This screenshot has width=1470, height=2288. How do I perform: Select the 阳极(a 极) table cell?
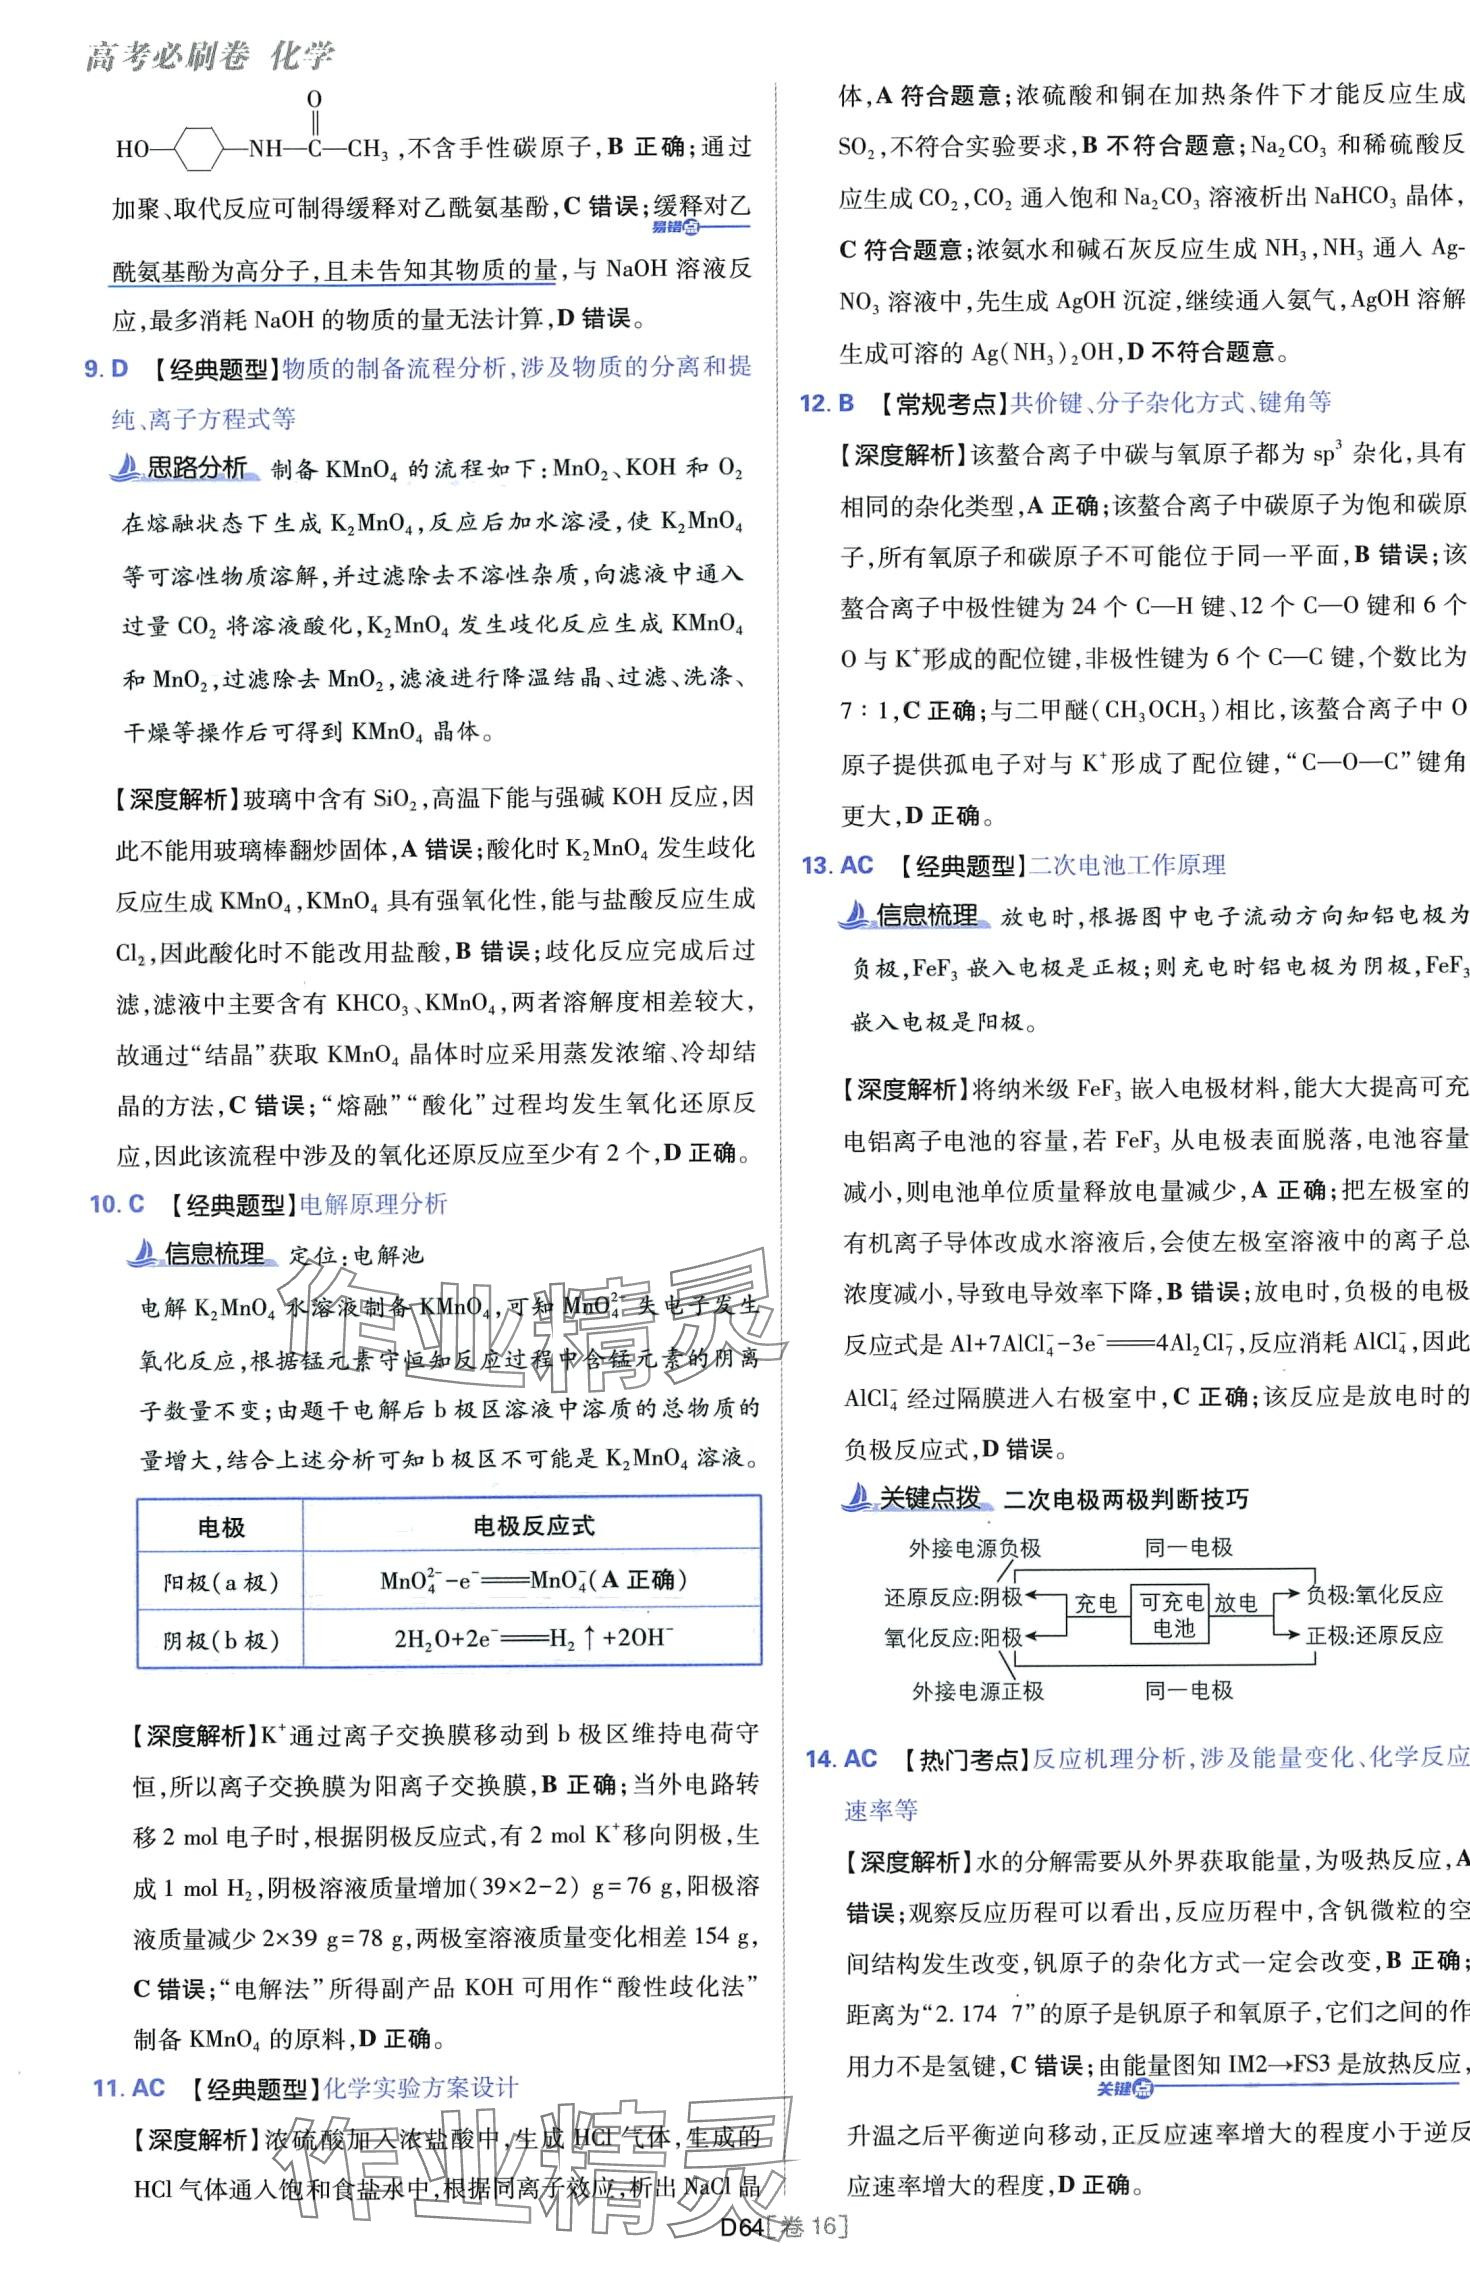click(221, 1582)
